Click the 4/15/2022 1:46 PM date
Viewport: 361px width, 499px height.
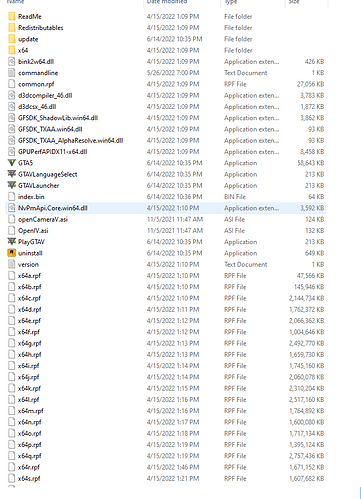173,467
